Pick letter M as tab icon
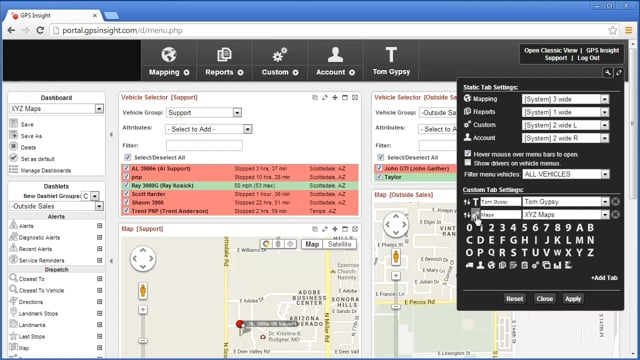Screen dimensions: 640x360 [579, 240]
